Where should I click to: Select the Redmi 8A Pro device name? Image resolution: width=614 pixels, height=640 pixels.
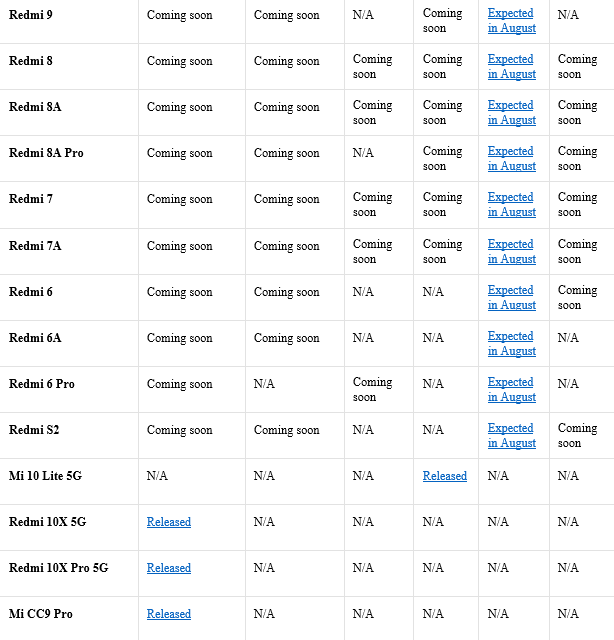click(46, 153)
